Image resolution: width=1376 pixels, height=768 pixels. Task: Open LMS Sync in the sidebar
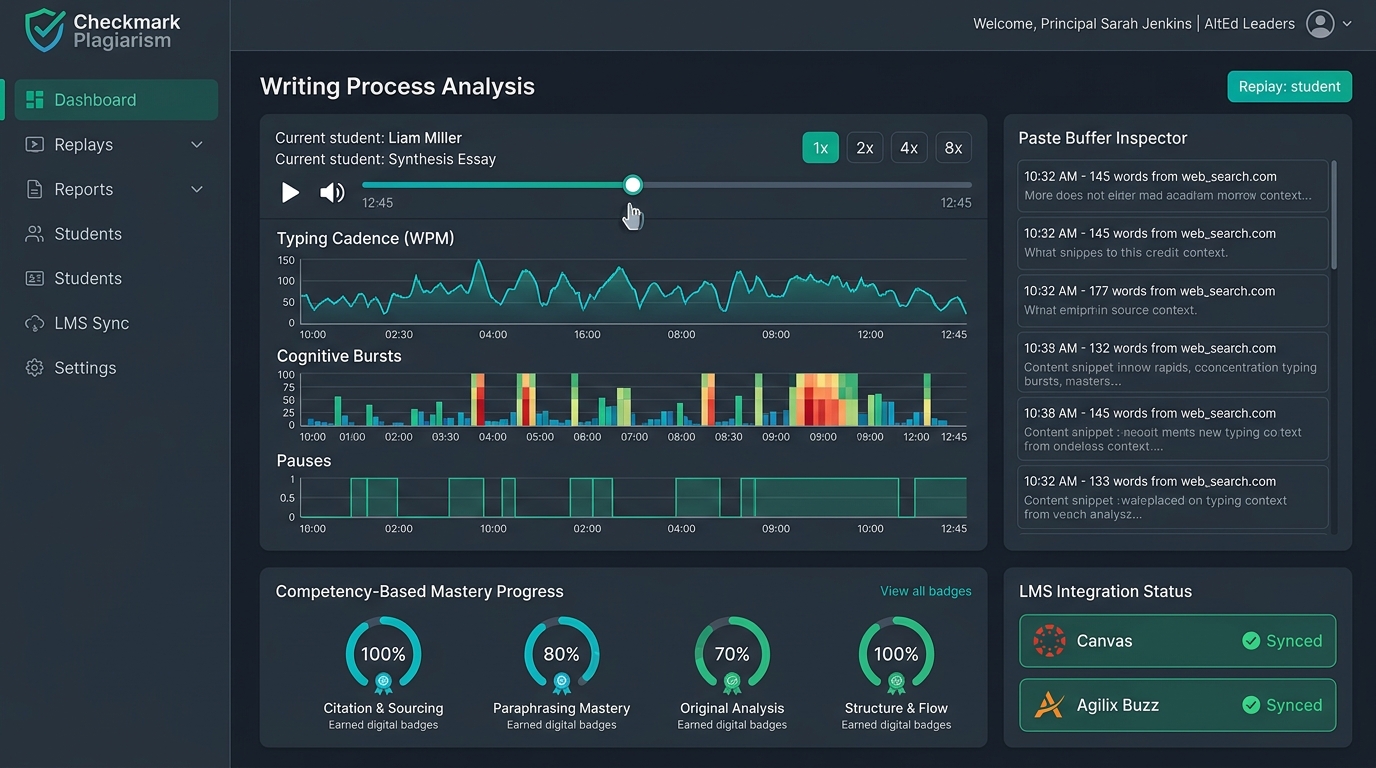coord(116,323)
